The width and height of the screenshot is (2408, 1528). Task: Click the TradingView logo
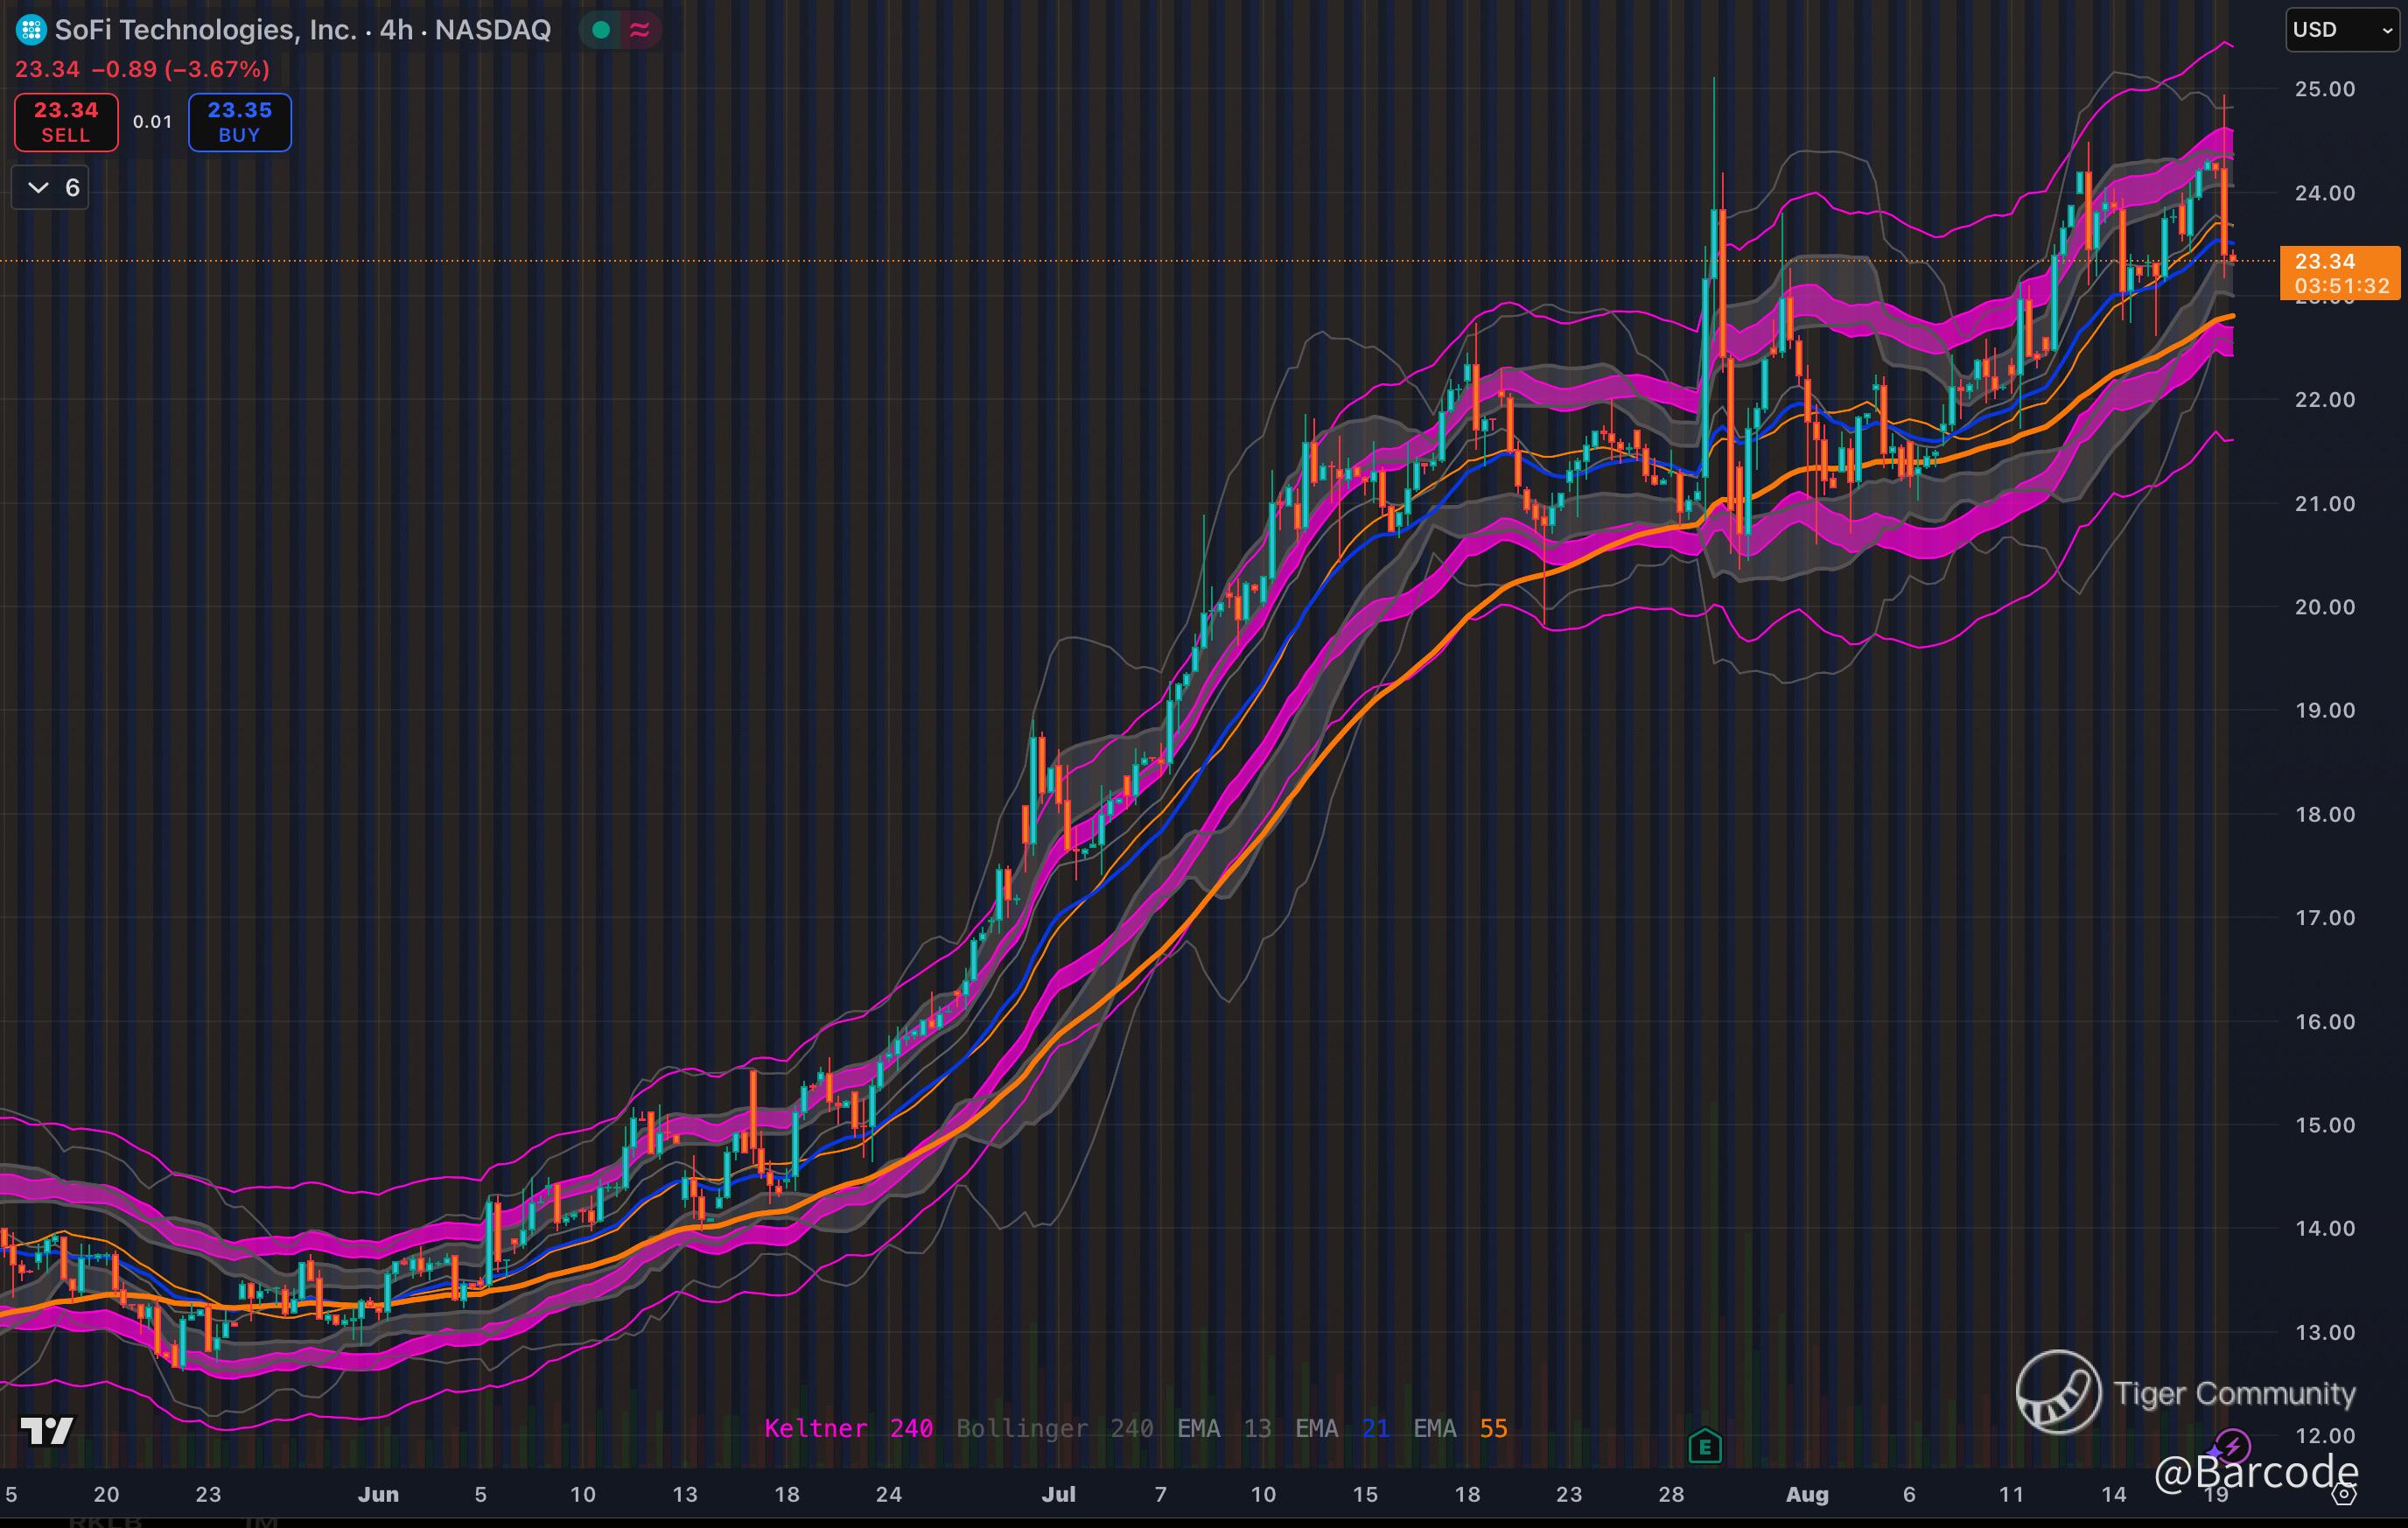47,1431
